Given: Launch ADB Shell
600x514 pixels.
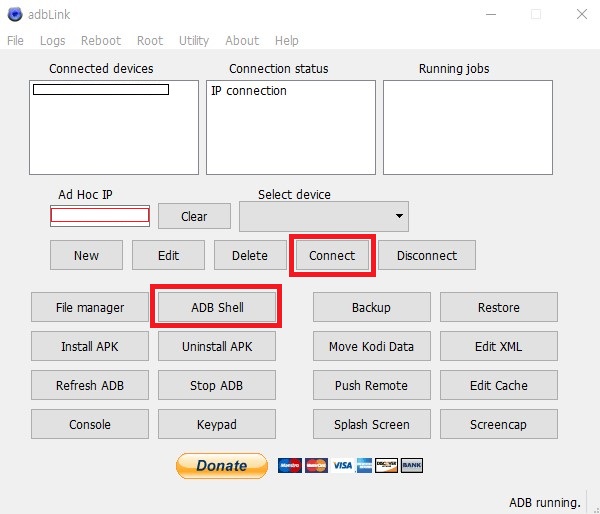Looking at the screenshot, I should [x=217, y=307].
